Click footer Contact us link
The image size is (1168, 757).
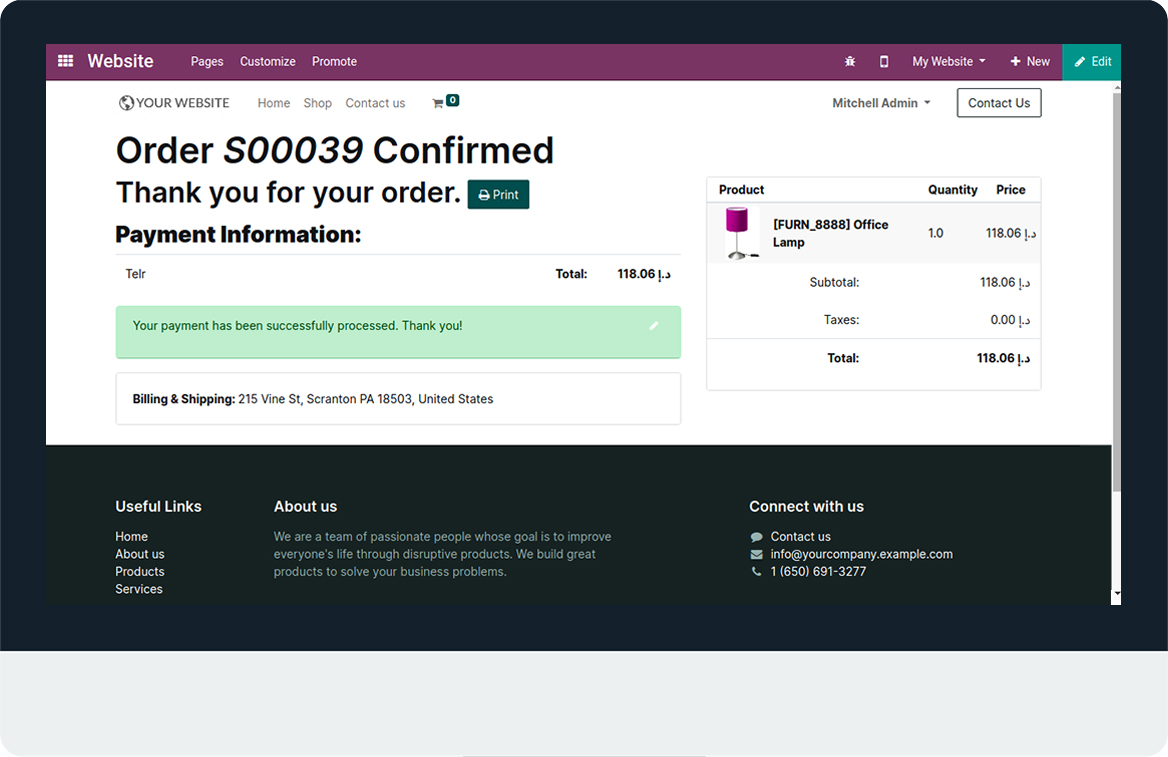(x=800, y=536)
